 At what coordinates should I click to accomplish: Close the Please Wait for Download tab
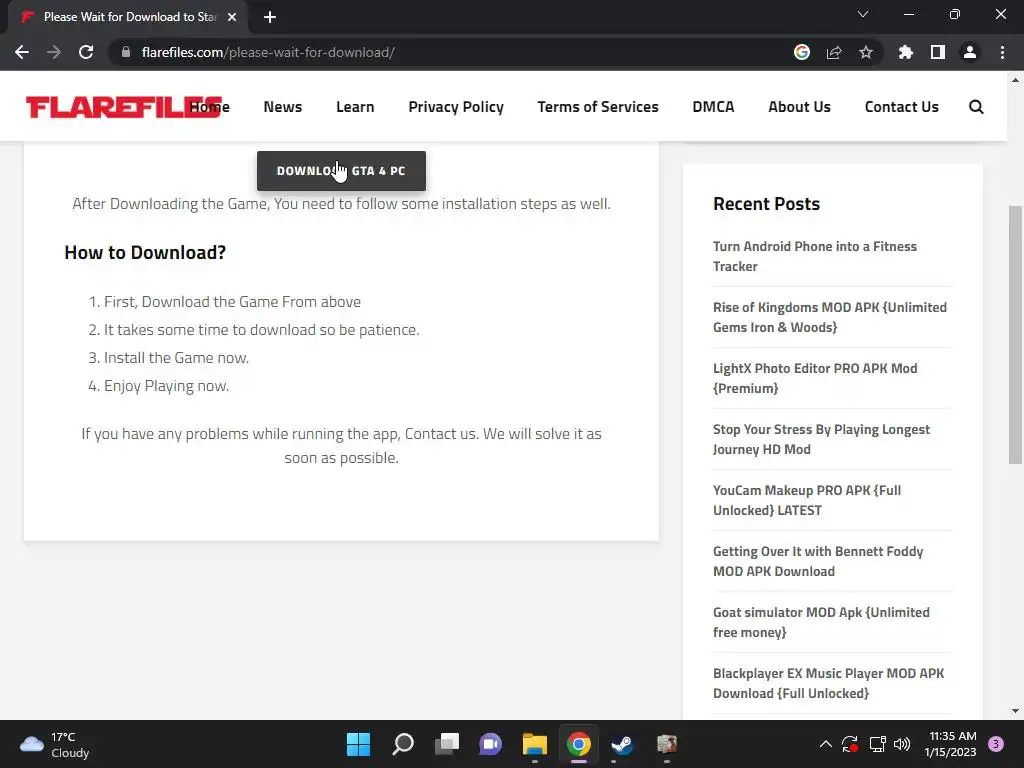coord(232,17)
